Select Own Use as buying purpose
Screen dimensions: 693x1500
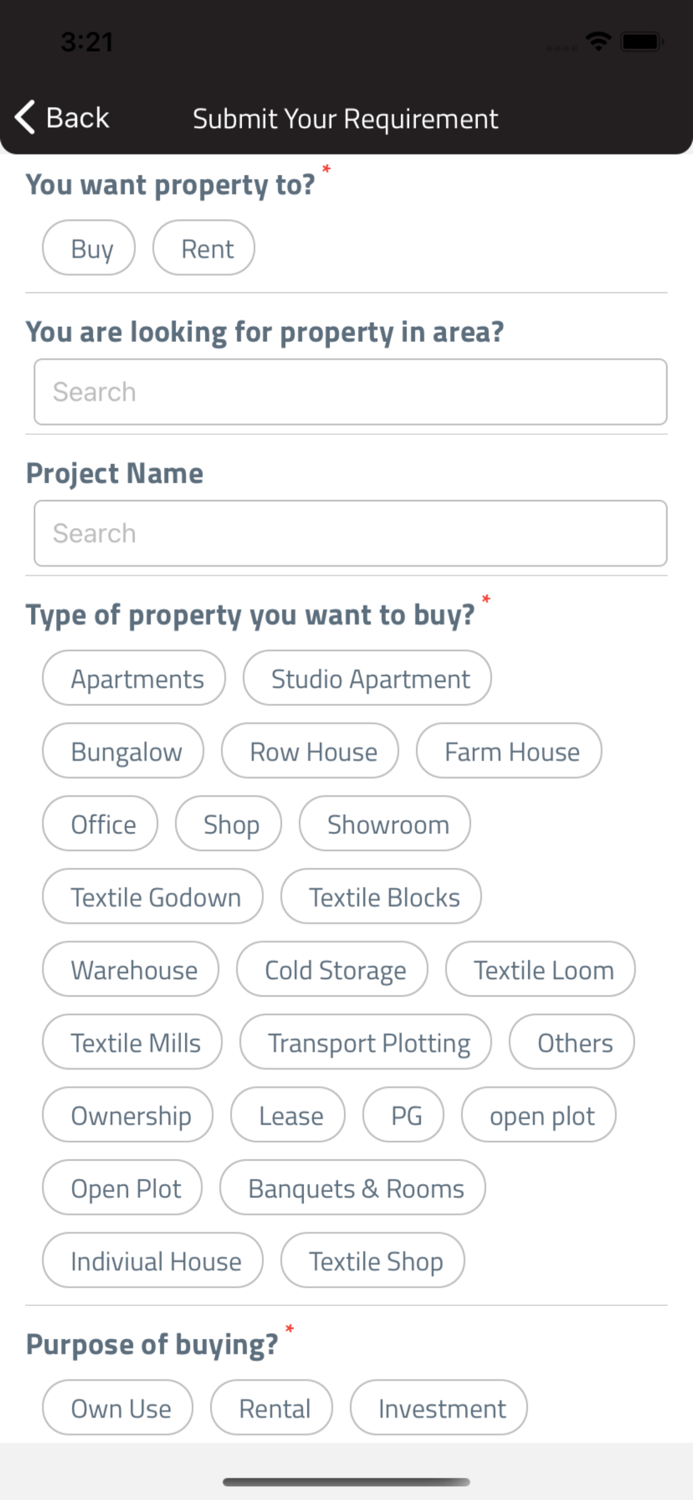pyautogui.click(x=117, y=1407)
